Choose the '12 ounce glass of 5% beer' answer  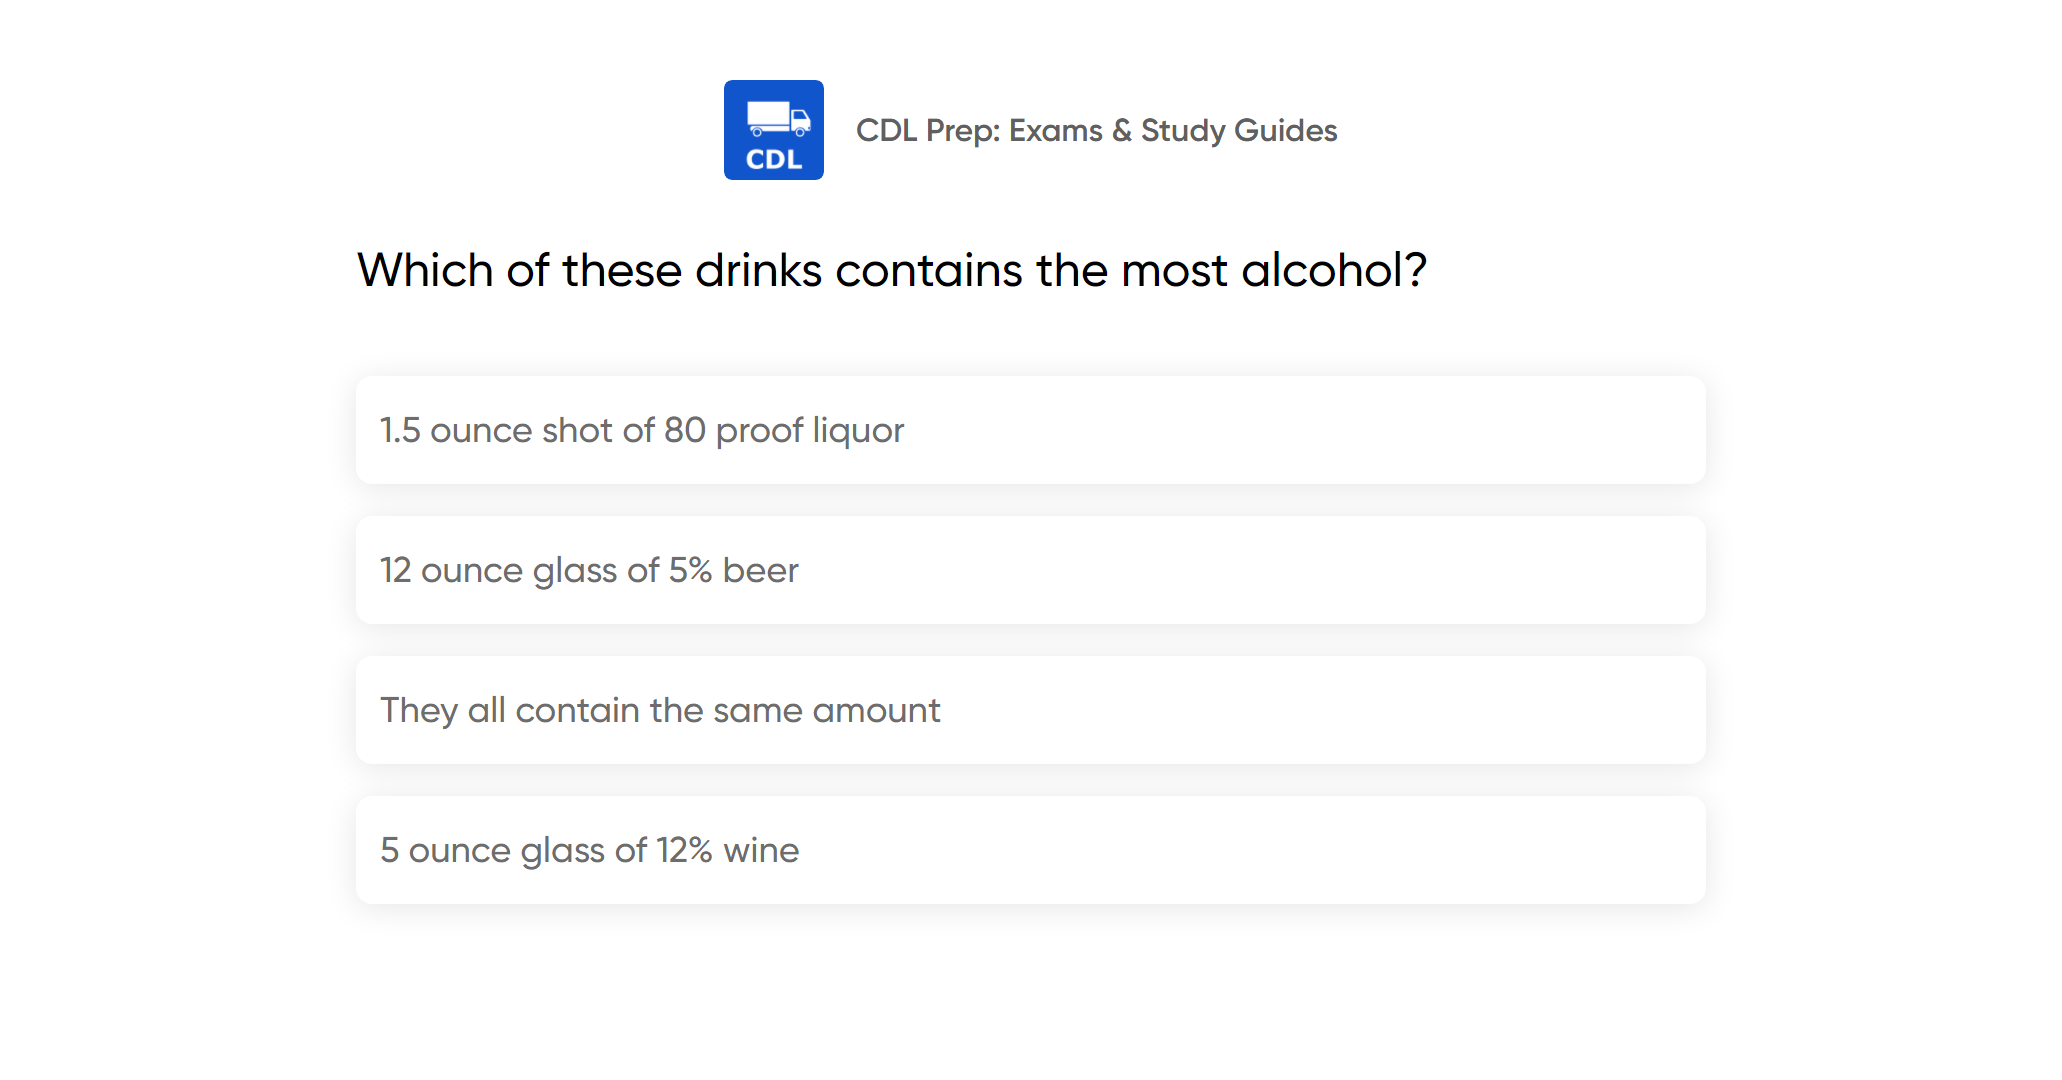(x=589, y=570)
